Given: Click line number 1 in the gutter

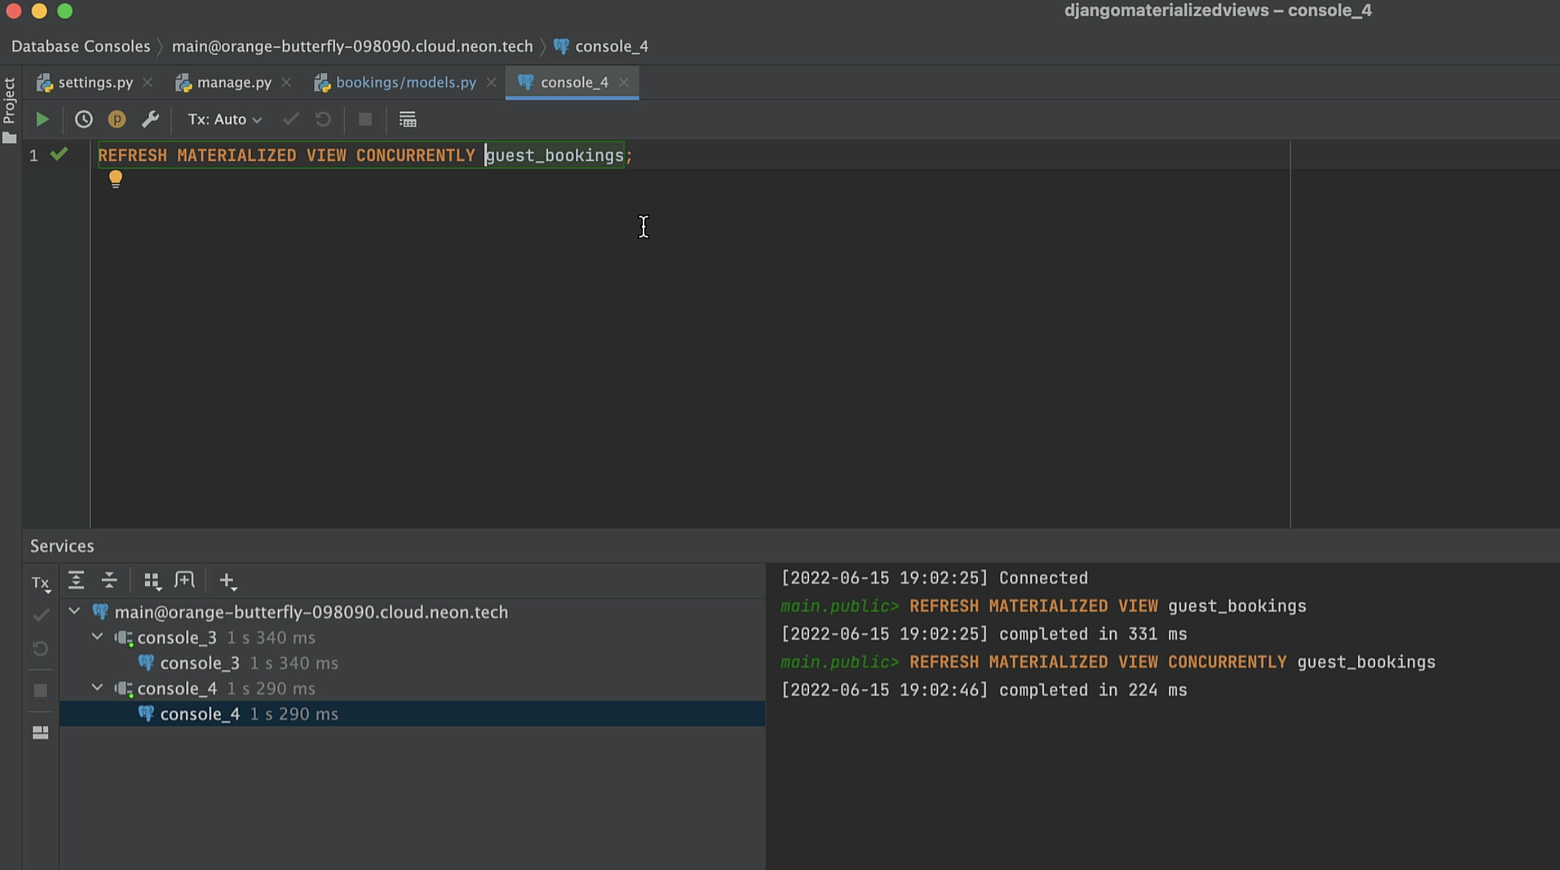Looking at the screenshot, I should [x=33, y=155].
